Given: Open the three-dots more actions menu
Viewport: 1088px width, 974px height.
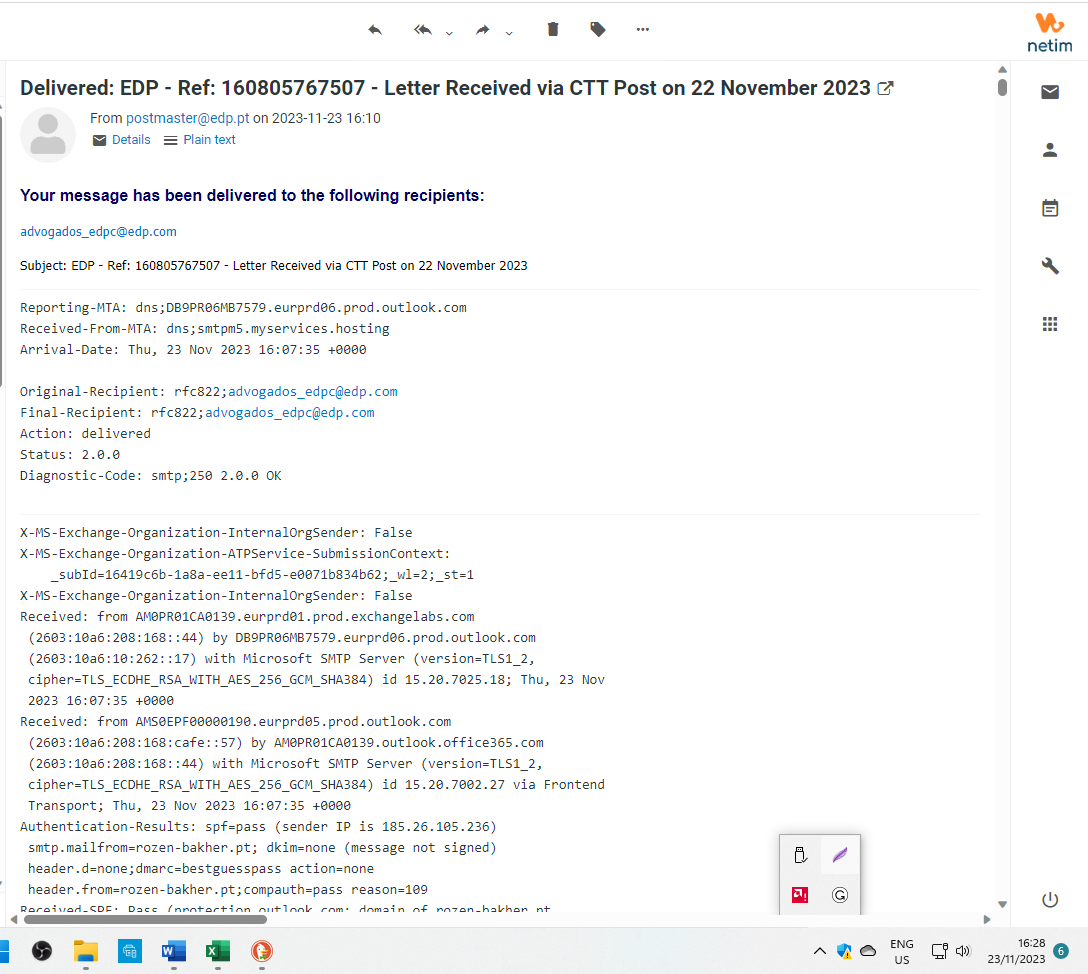Looking at the screenshot, I should coord(643,29).
